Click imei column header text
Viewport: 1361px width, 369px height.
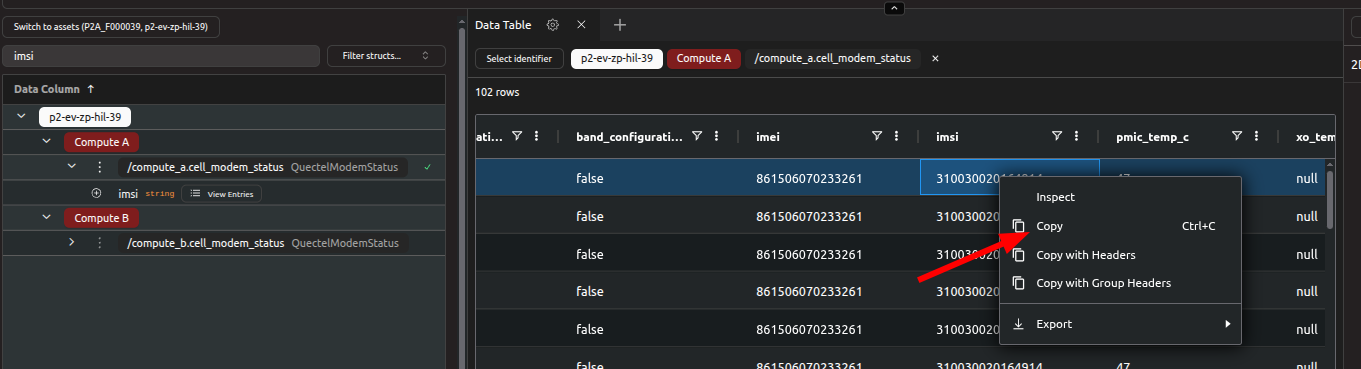coord(767,136)
